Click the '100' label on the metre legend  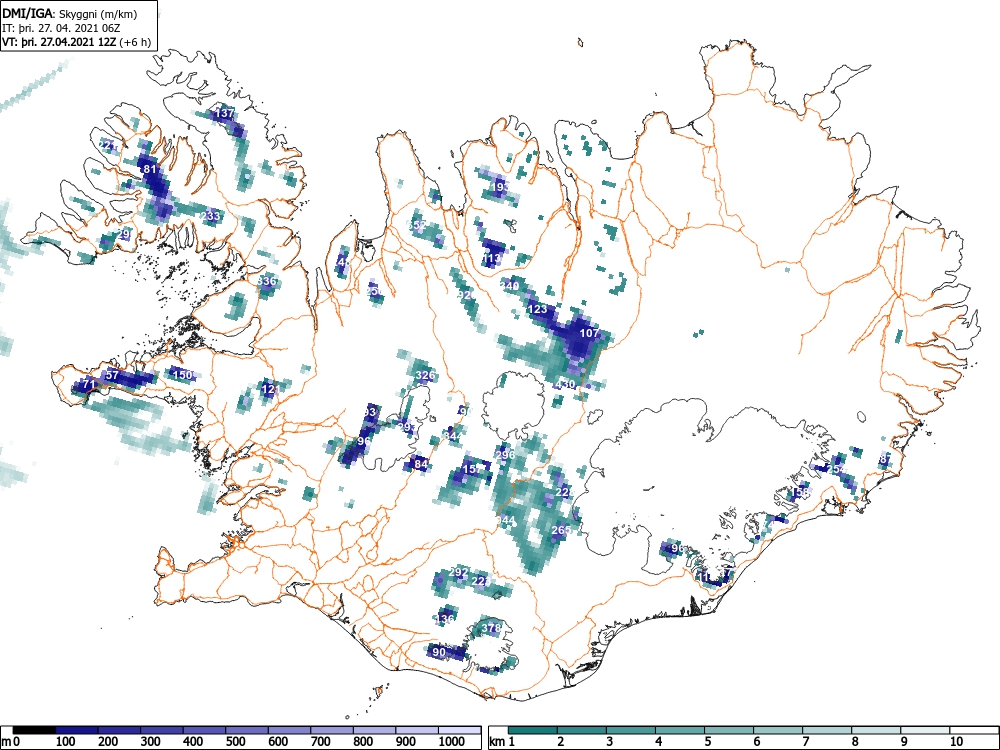66,741
